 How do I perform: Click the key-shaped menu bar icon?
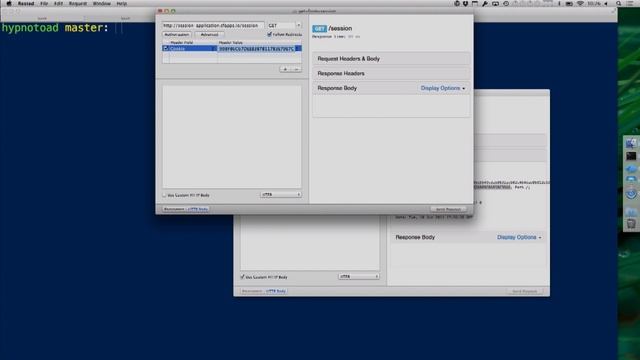tap(484, 3)
